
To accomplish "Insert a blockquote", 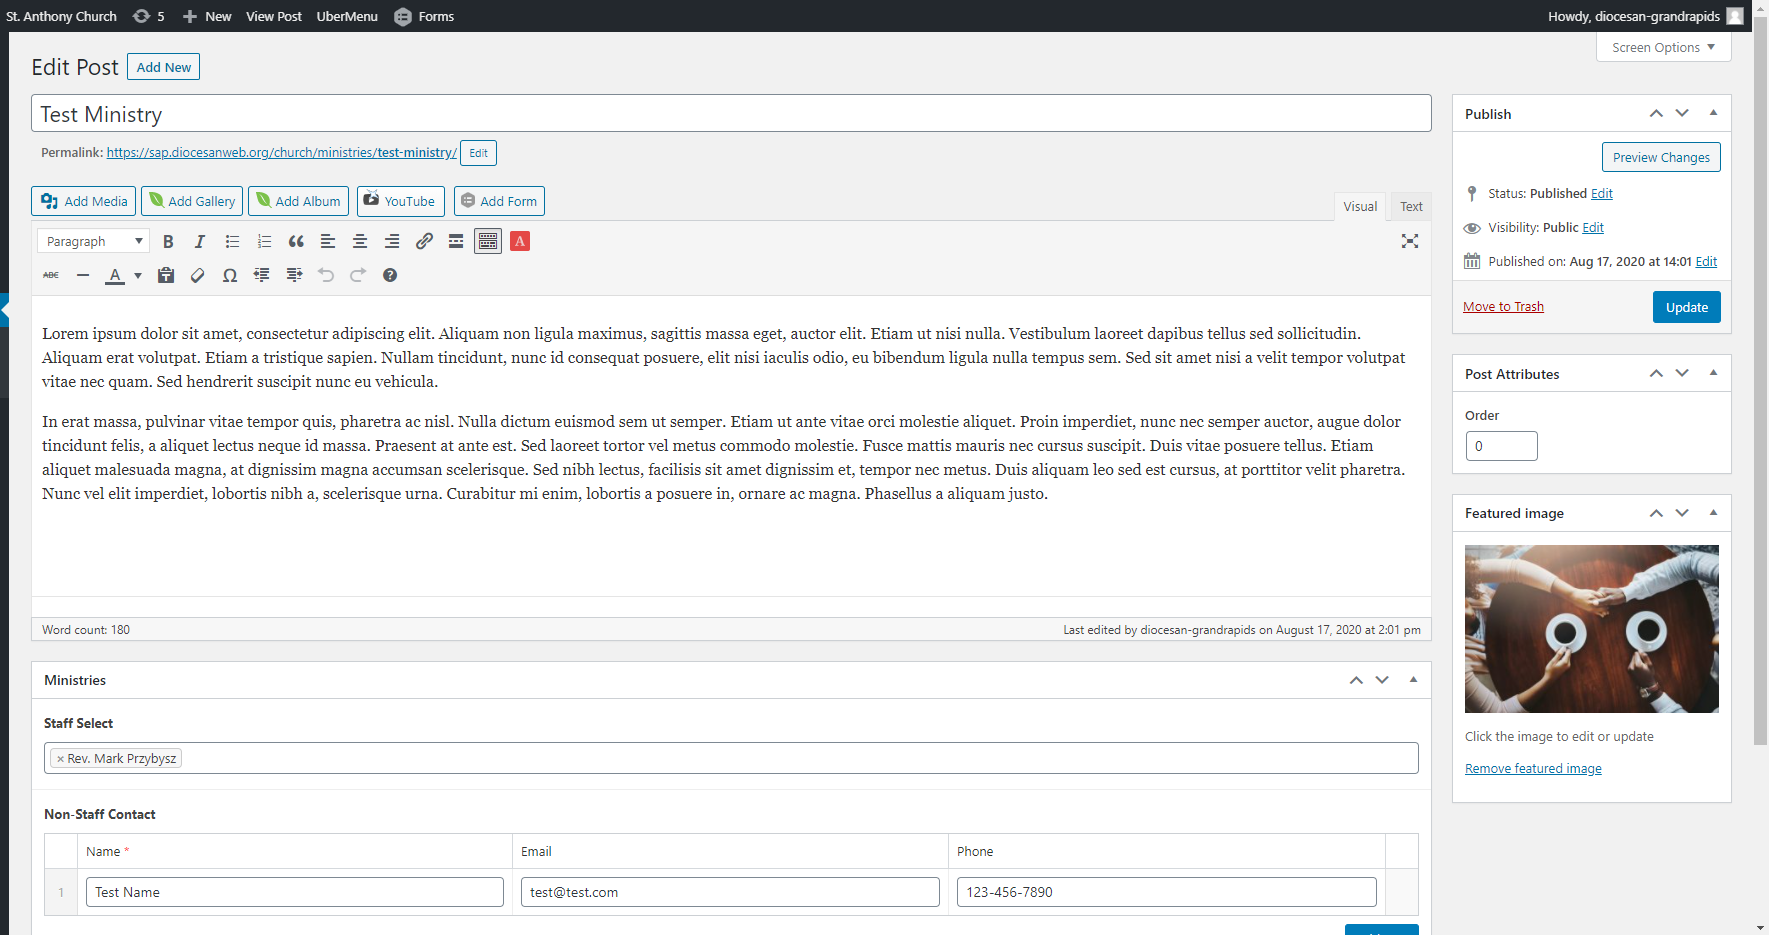I will click(x=296, y=241).
